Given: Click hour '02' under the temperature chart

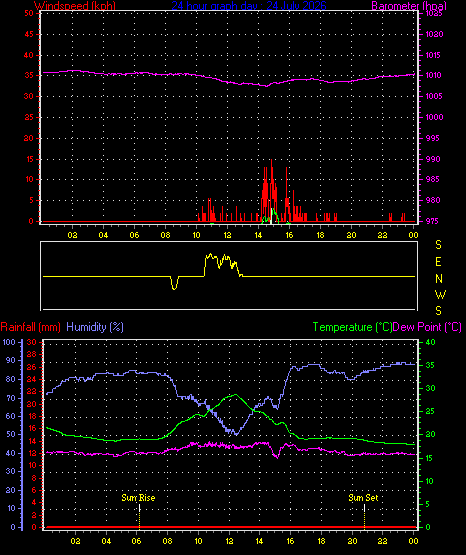Looking at the screenshot, I should 75,541.
